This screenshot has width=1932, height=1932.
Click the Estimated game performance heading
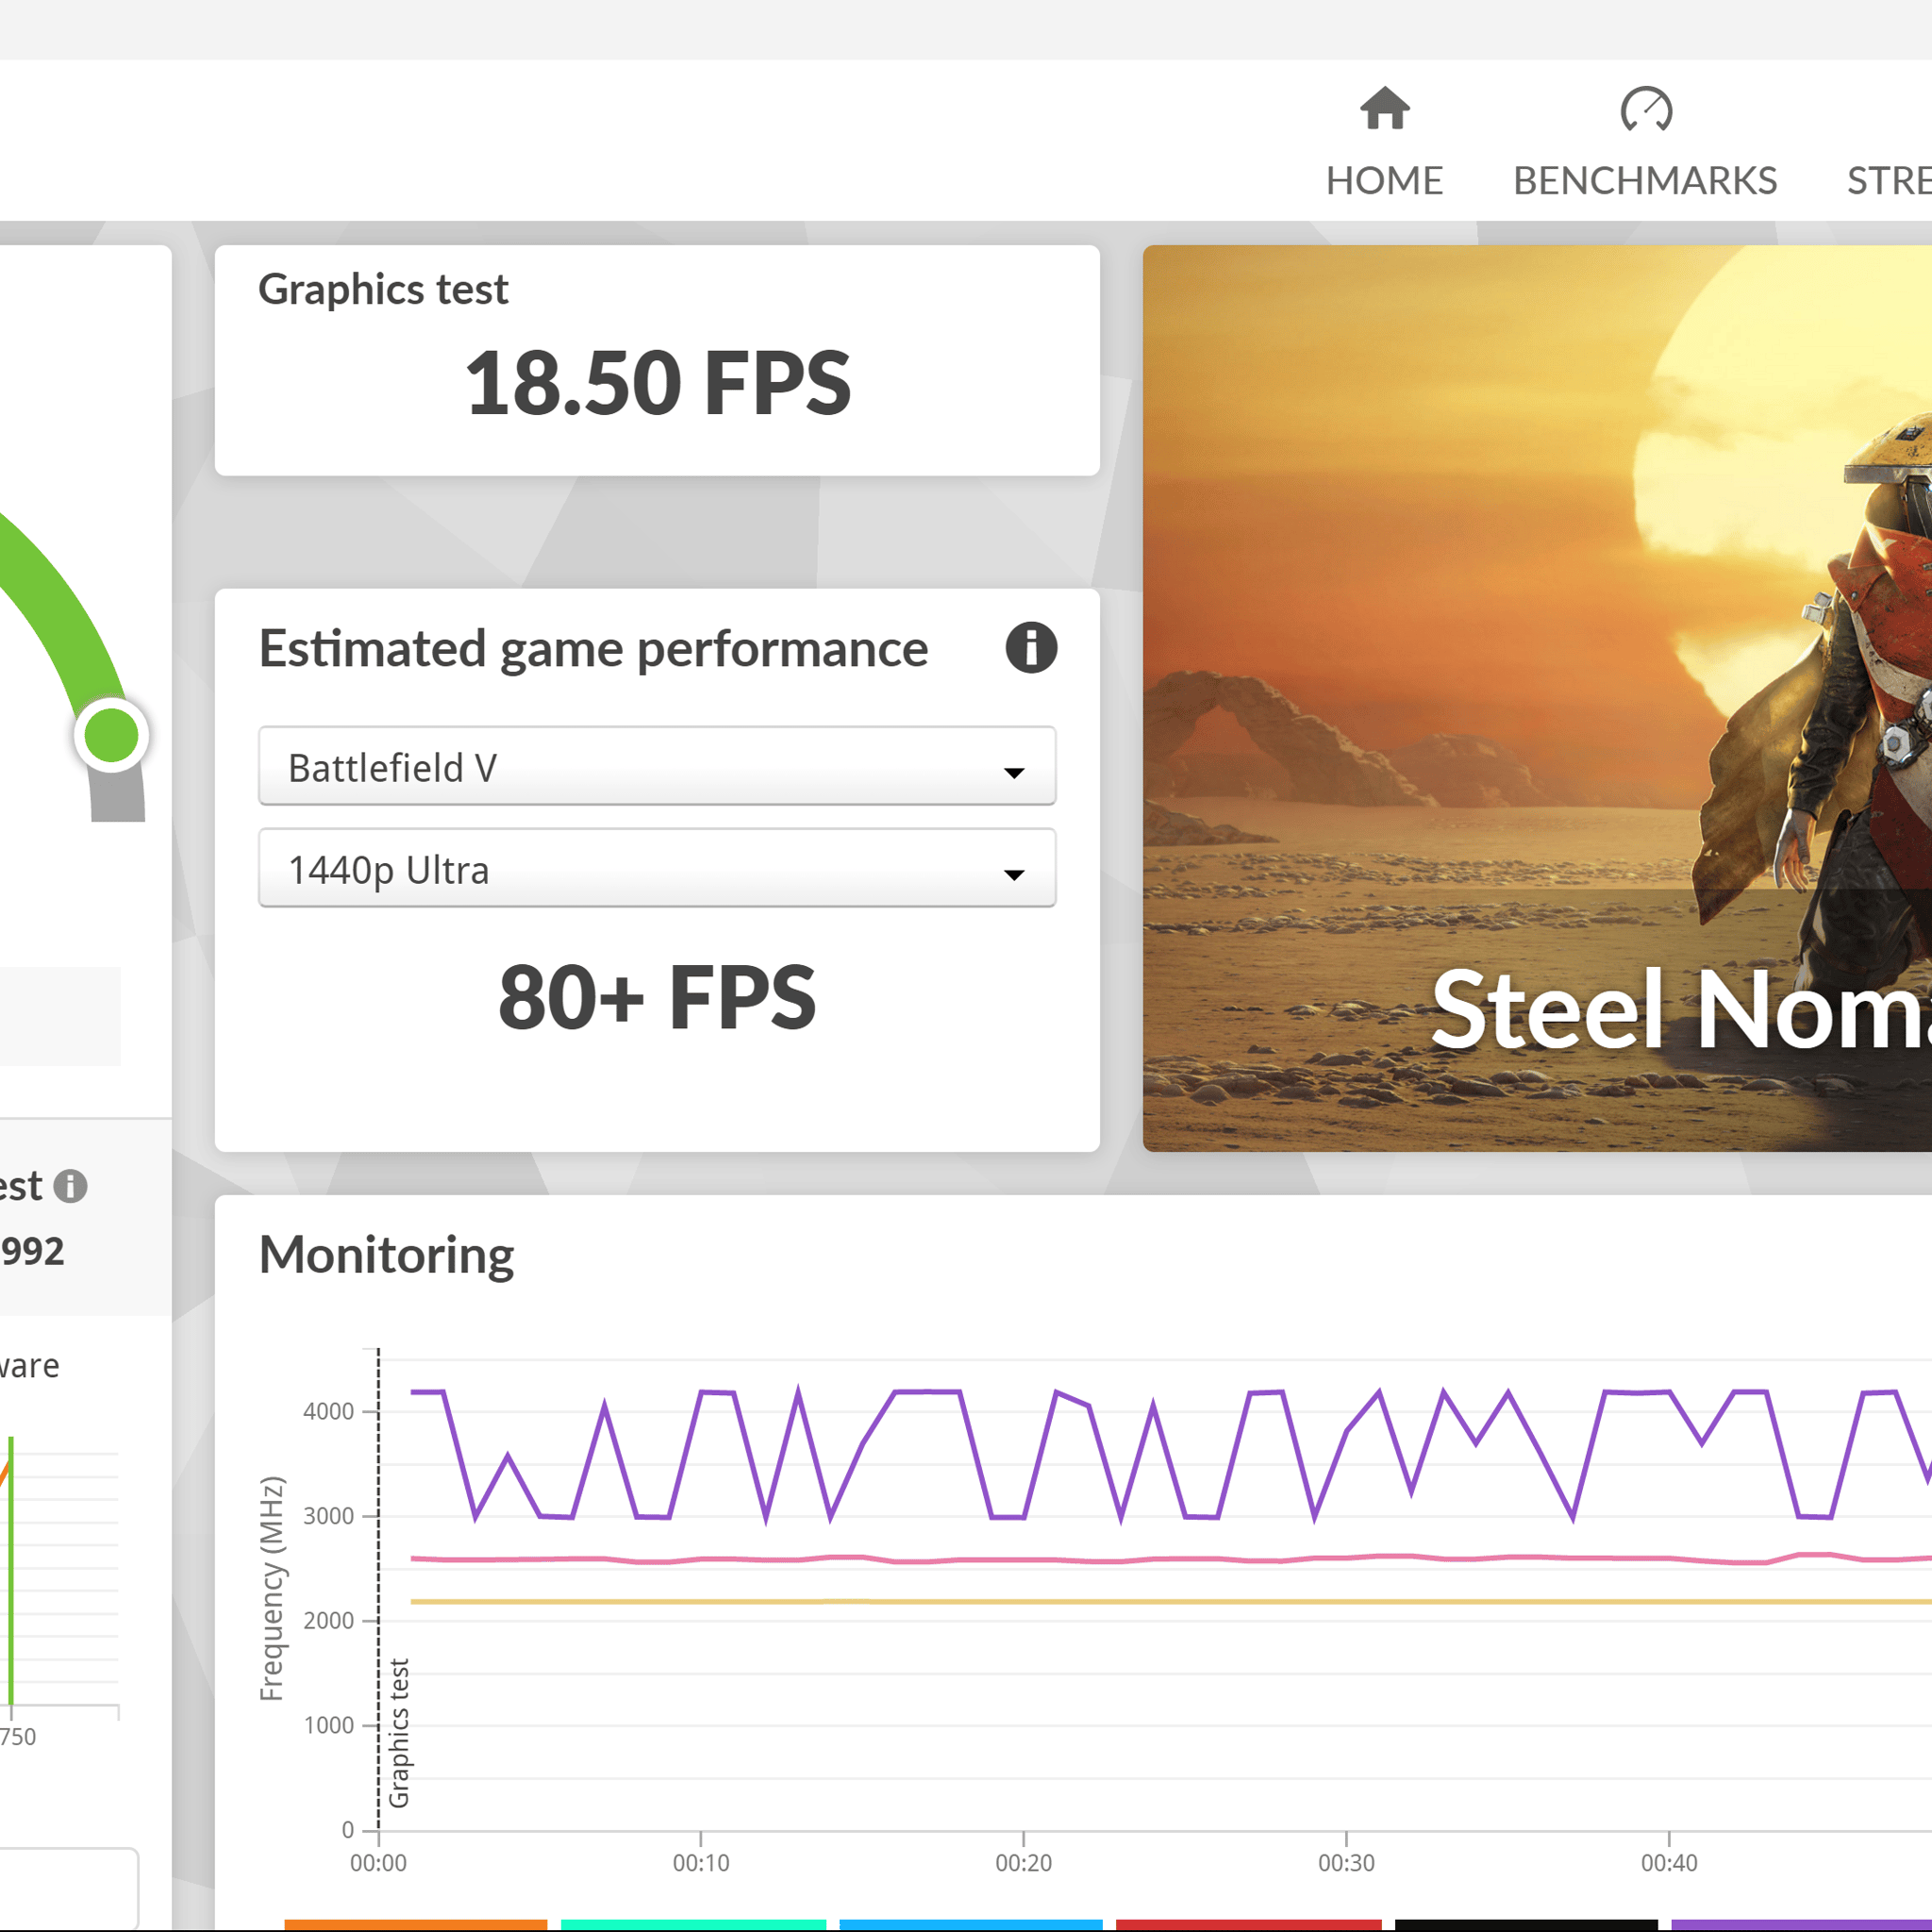[x=593, y=649]
